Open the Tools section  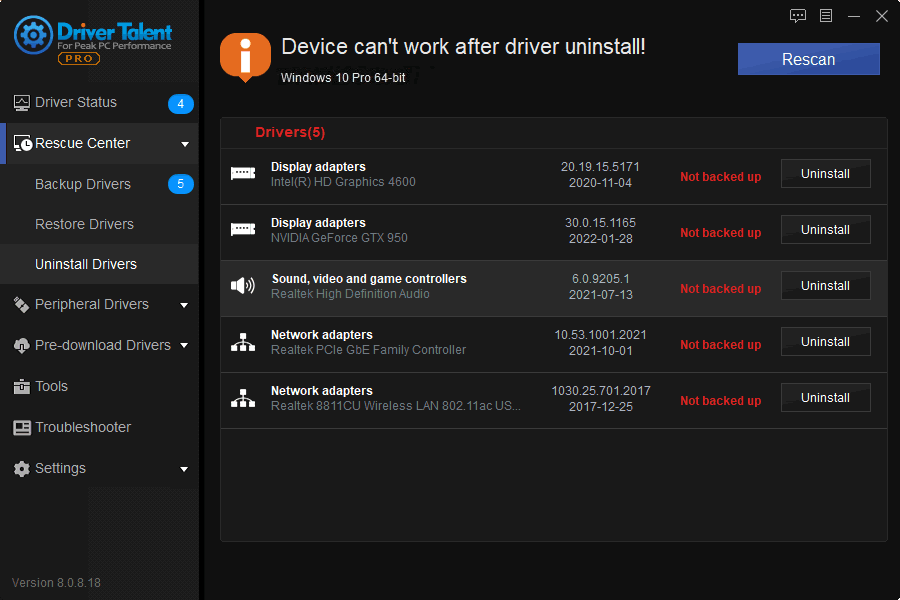pos(51,386)
